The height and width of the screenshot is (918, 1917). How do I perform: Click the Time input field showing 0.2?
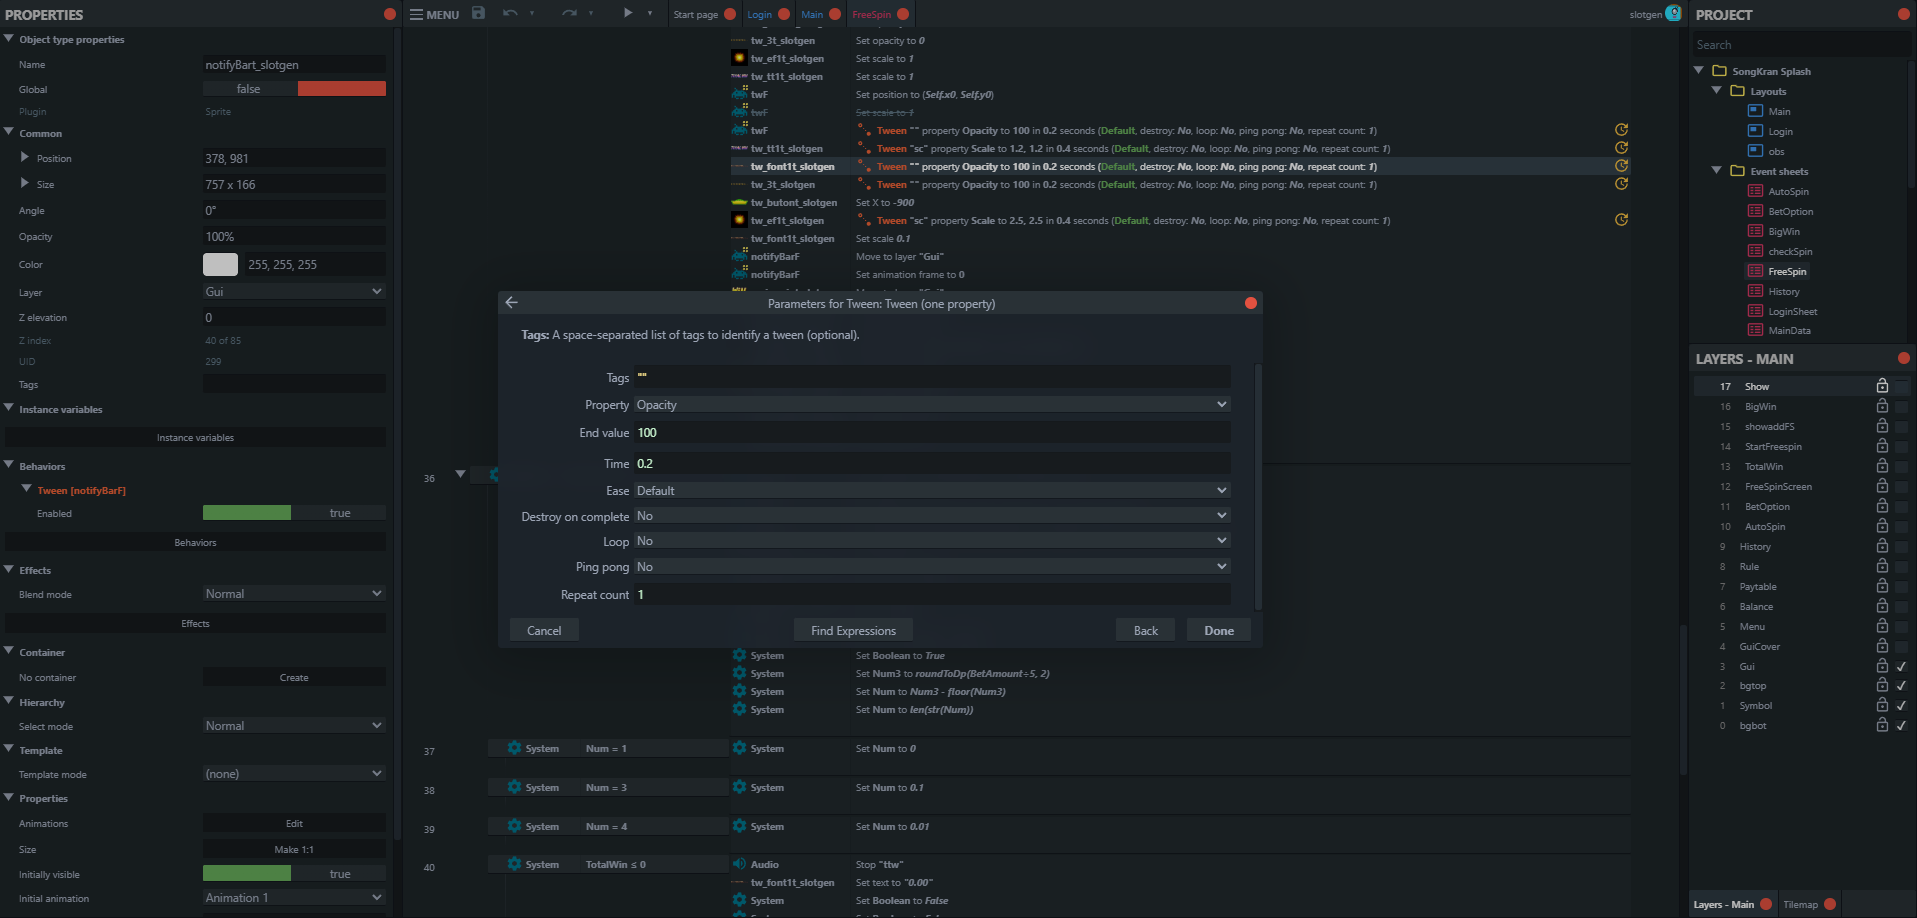tap(932, 463)
